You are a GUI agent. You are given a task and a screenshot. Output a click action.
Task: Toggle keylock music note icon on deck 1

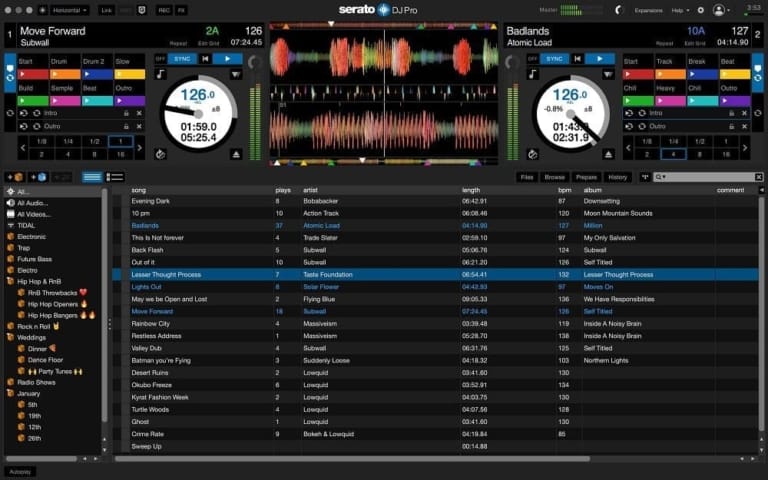coord(160,74)
